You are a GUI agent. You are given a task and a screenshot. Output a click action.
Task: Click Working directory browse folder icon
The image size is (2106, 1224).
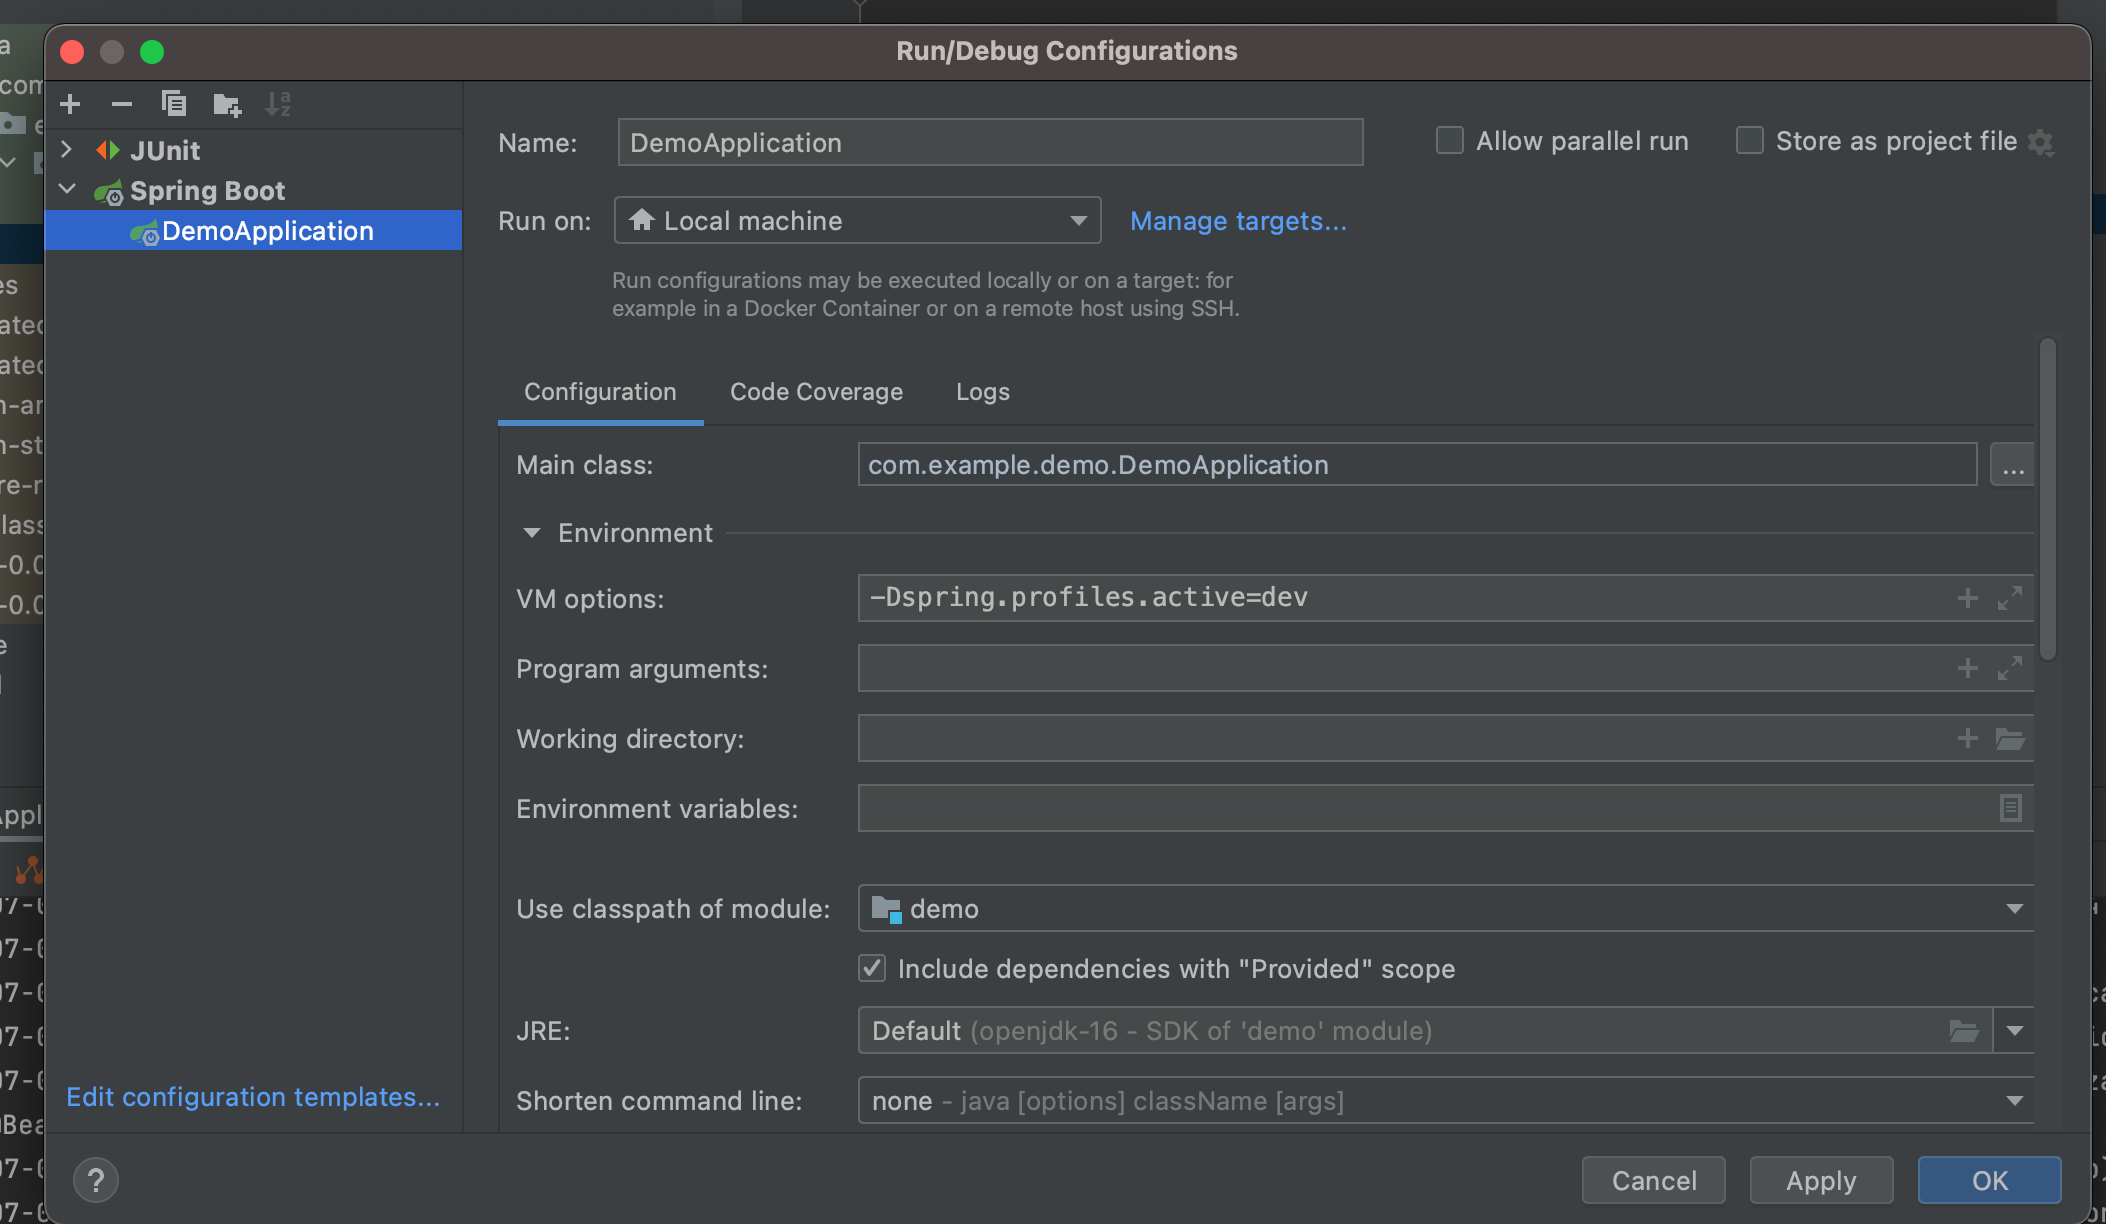(2010, 739)
